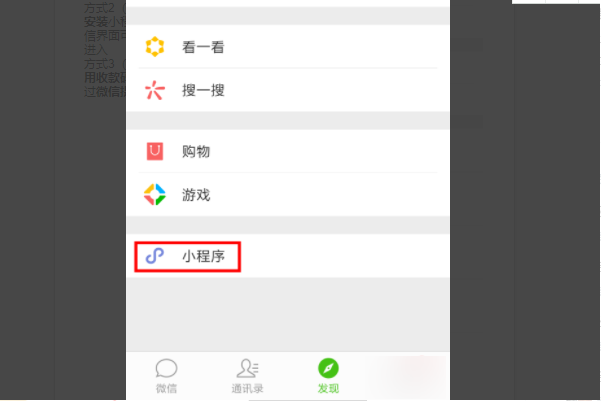Screen dimensions: 601x401
Task: Select the 通讯录 contacts person icon
Action: tap(247, 368)
